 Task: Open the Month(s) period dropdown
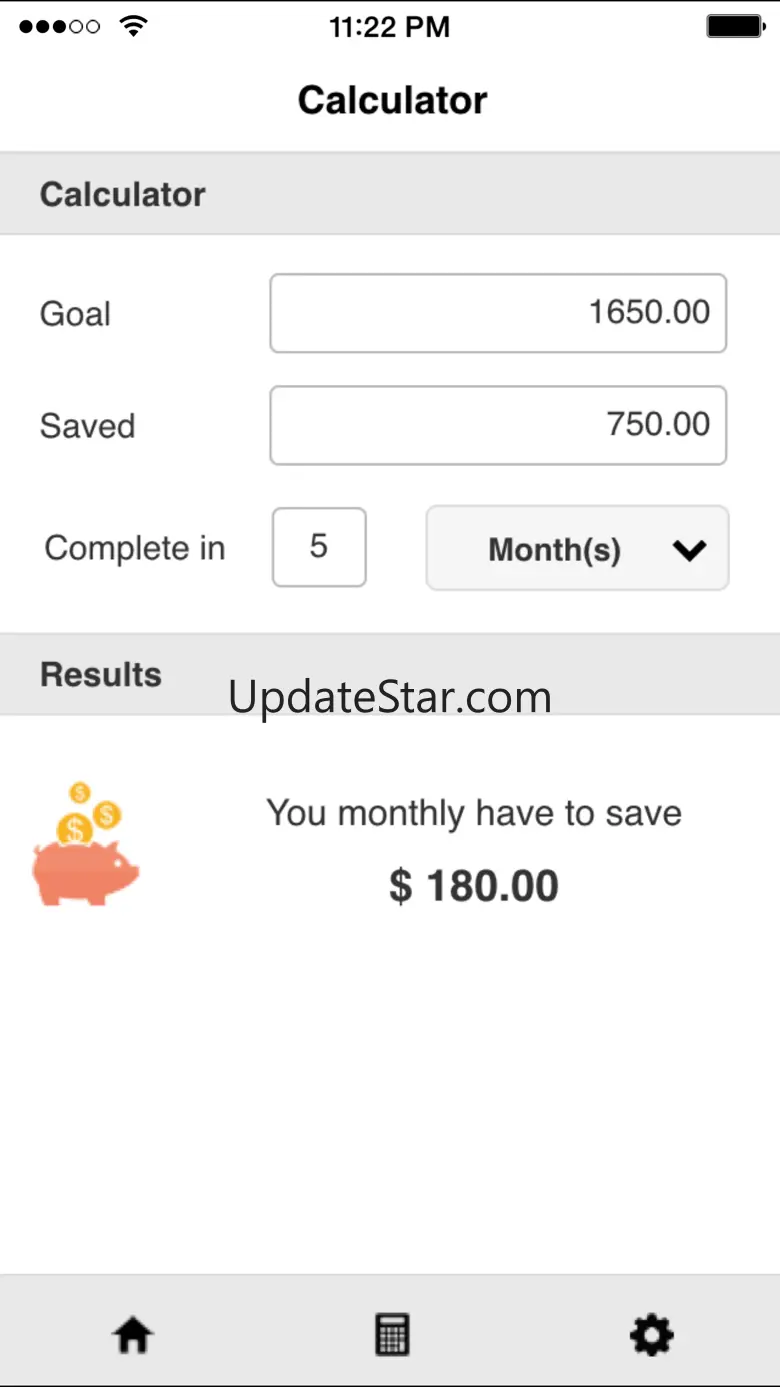click(x=577, y=549)
